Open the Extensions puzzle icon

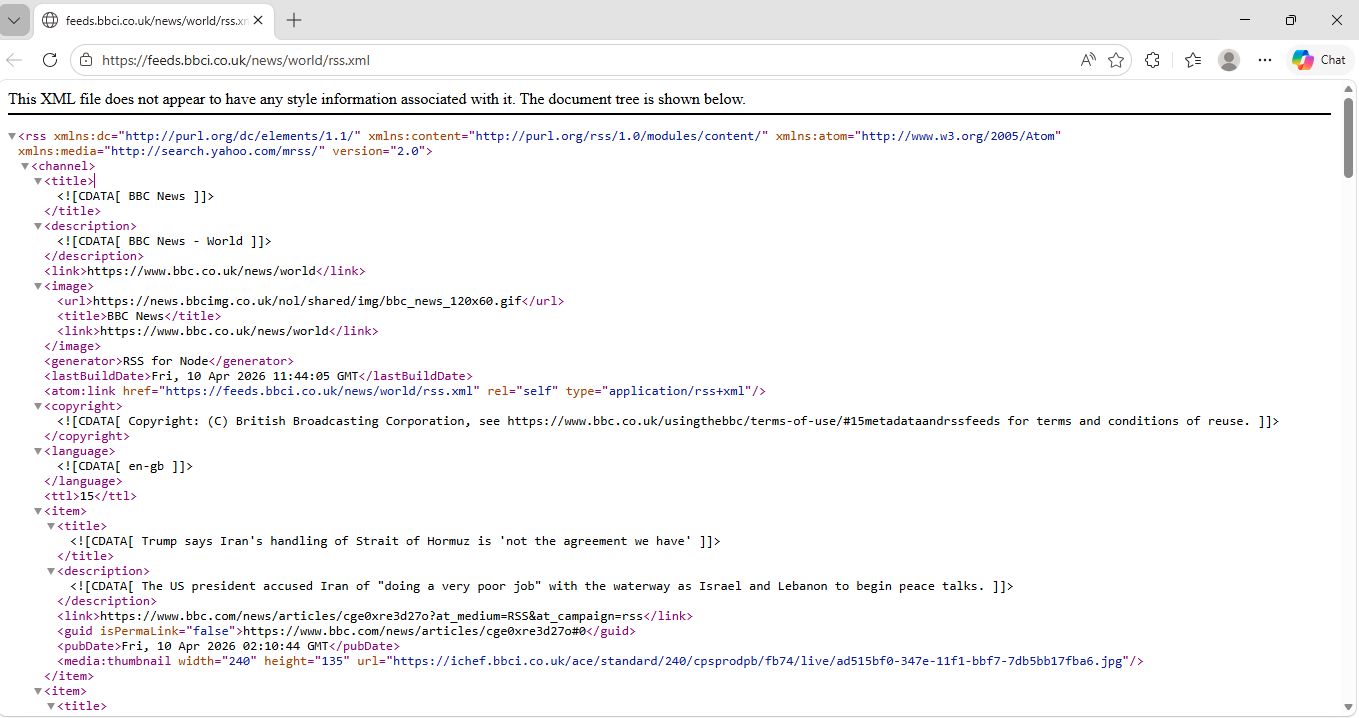pyautogui.click(x=1152, y=60)
